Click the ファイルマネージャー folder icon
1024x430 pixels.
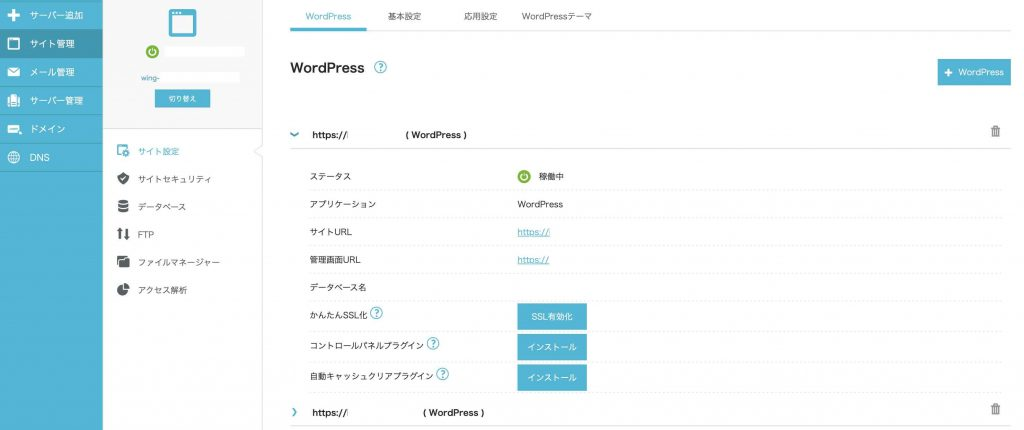(x=123, y=262)
